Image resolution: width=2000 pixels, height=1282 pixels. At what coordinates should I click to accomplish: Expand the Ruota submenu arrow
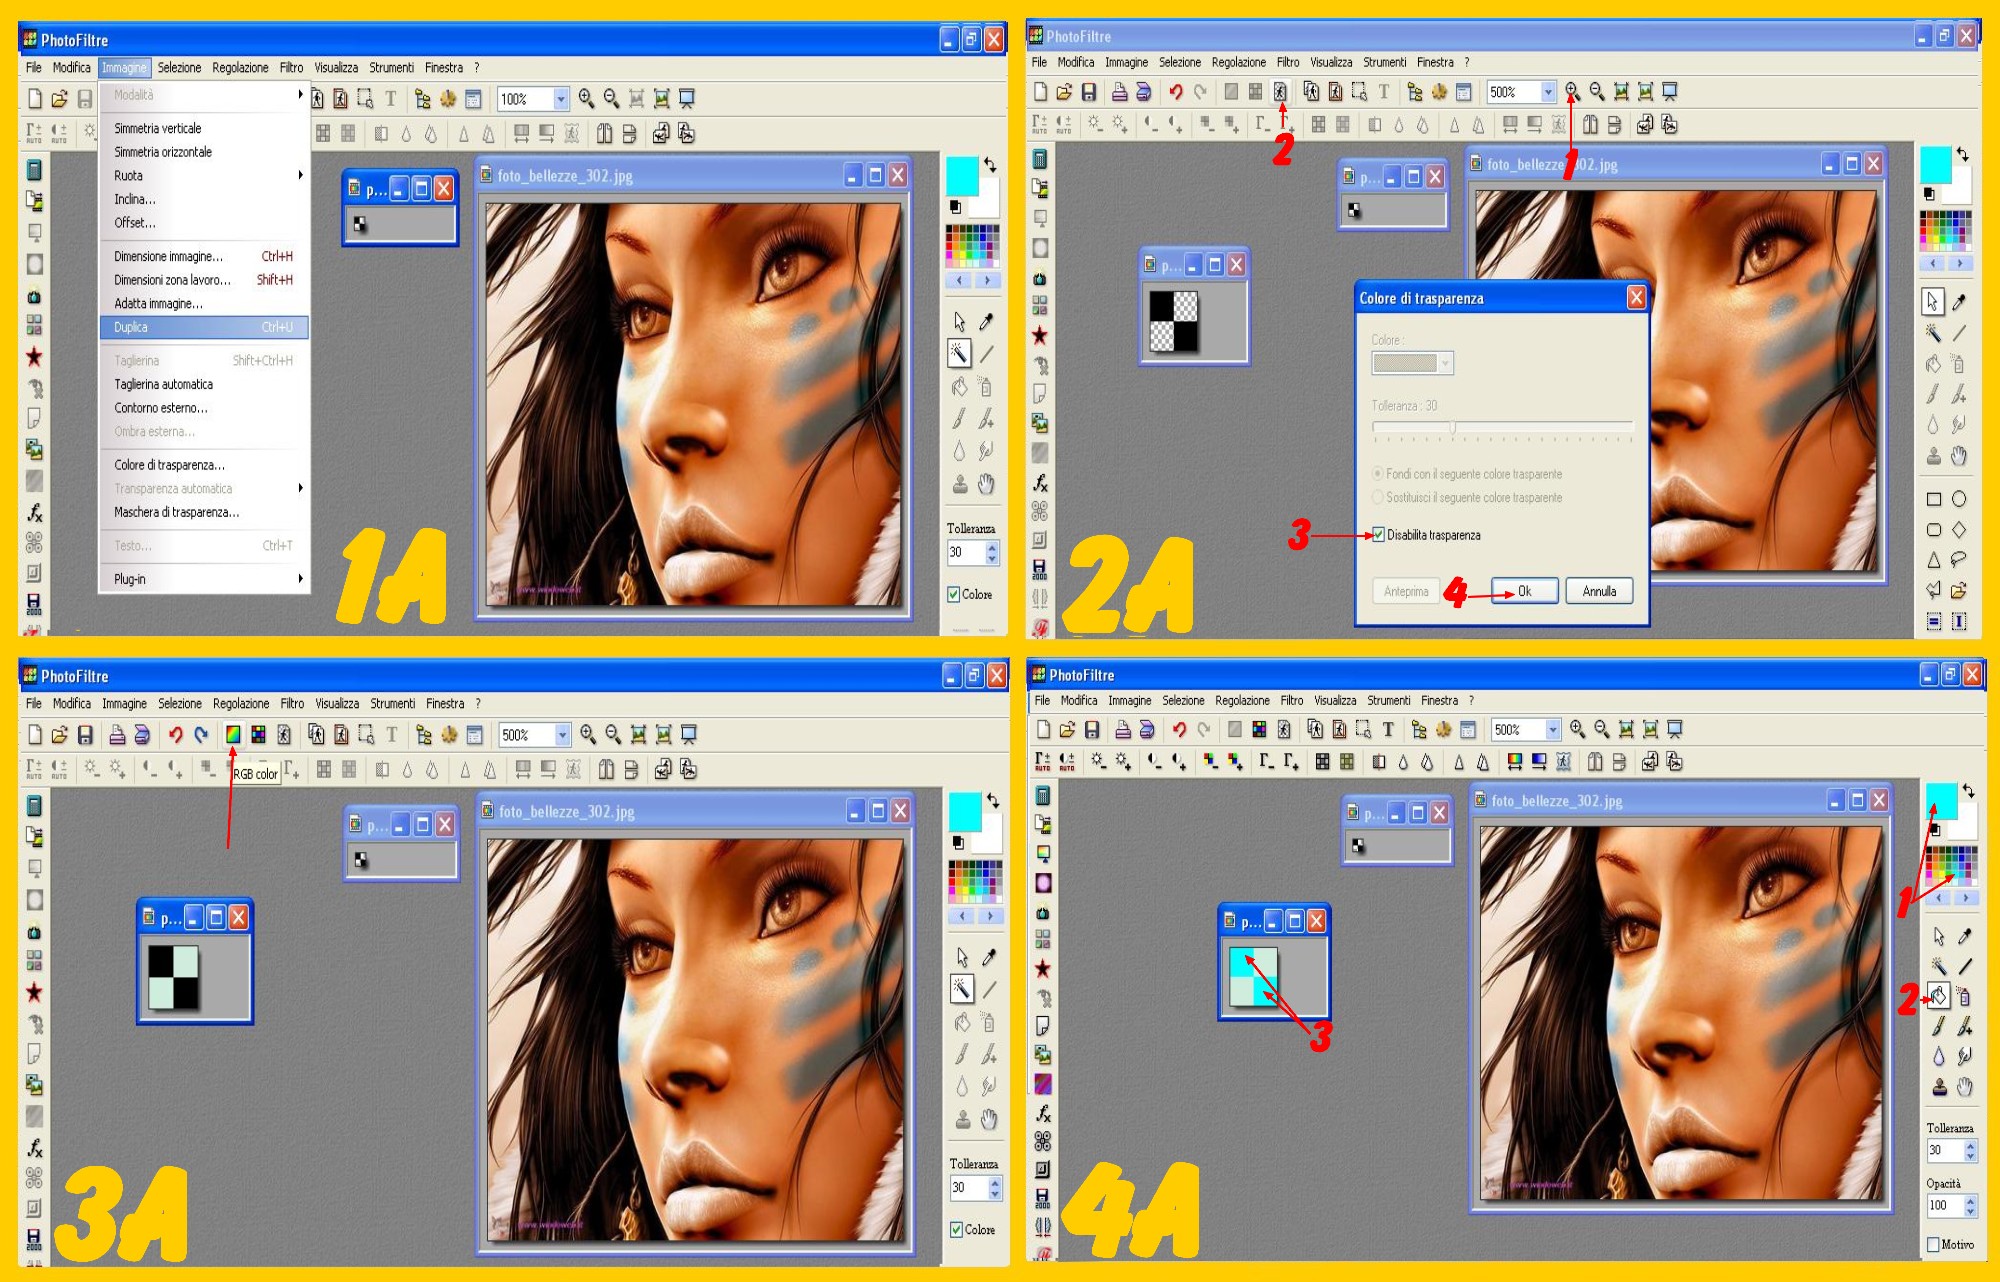300,175
